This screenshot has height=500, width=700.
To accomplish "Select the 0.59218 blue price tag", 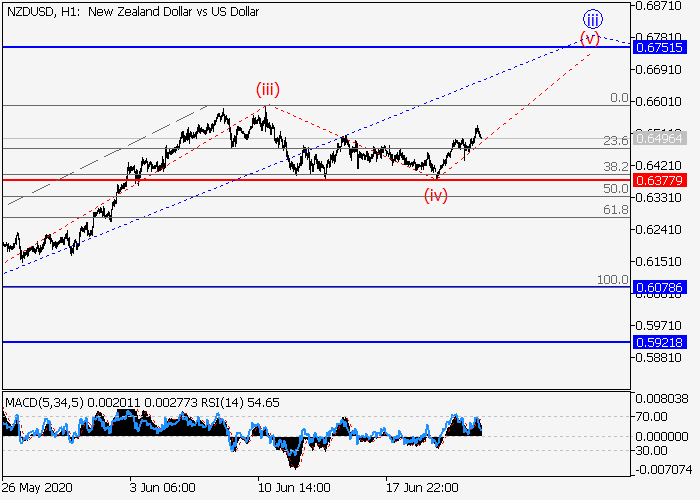I will pyautogui.click(x=660, y=342).
